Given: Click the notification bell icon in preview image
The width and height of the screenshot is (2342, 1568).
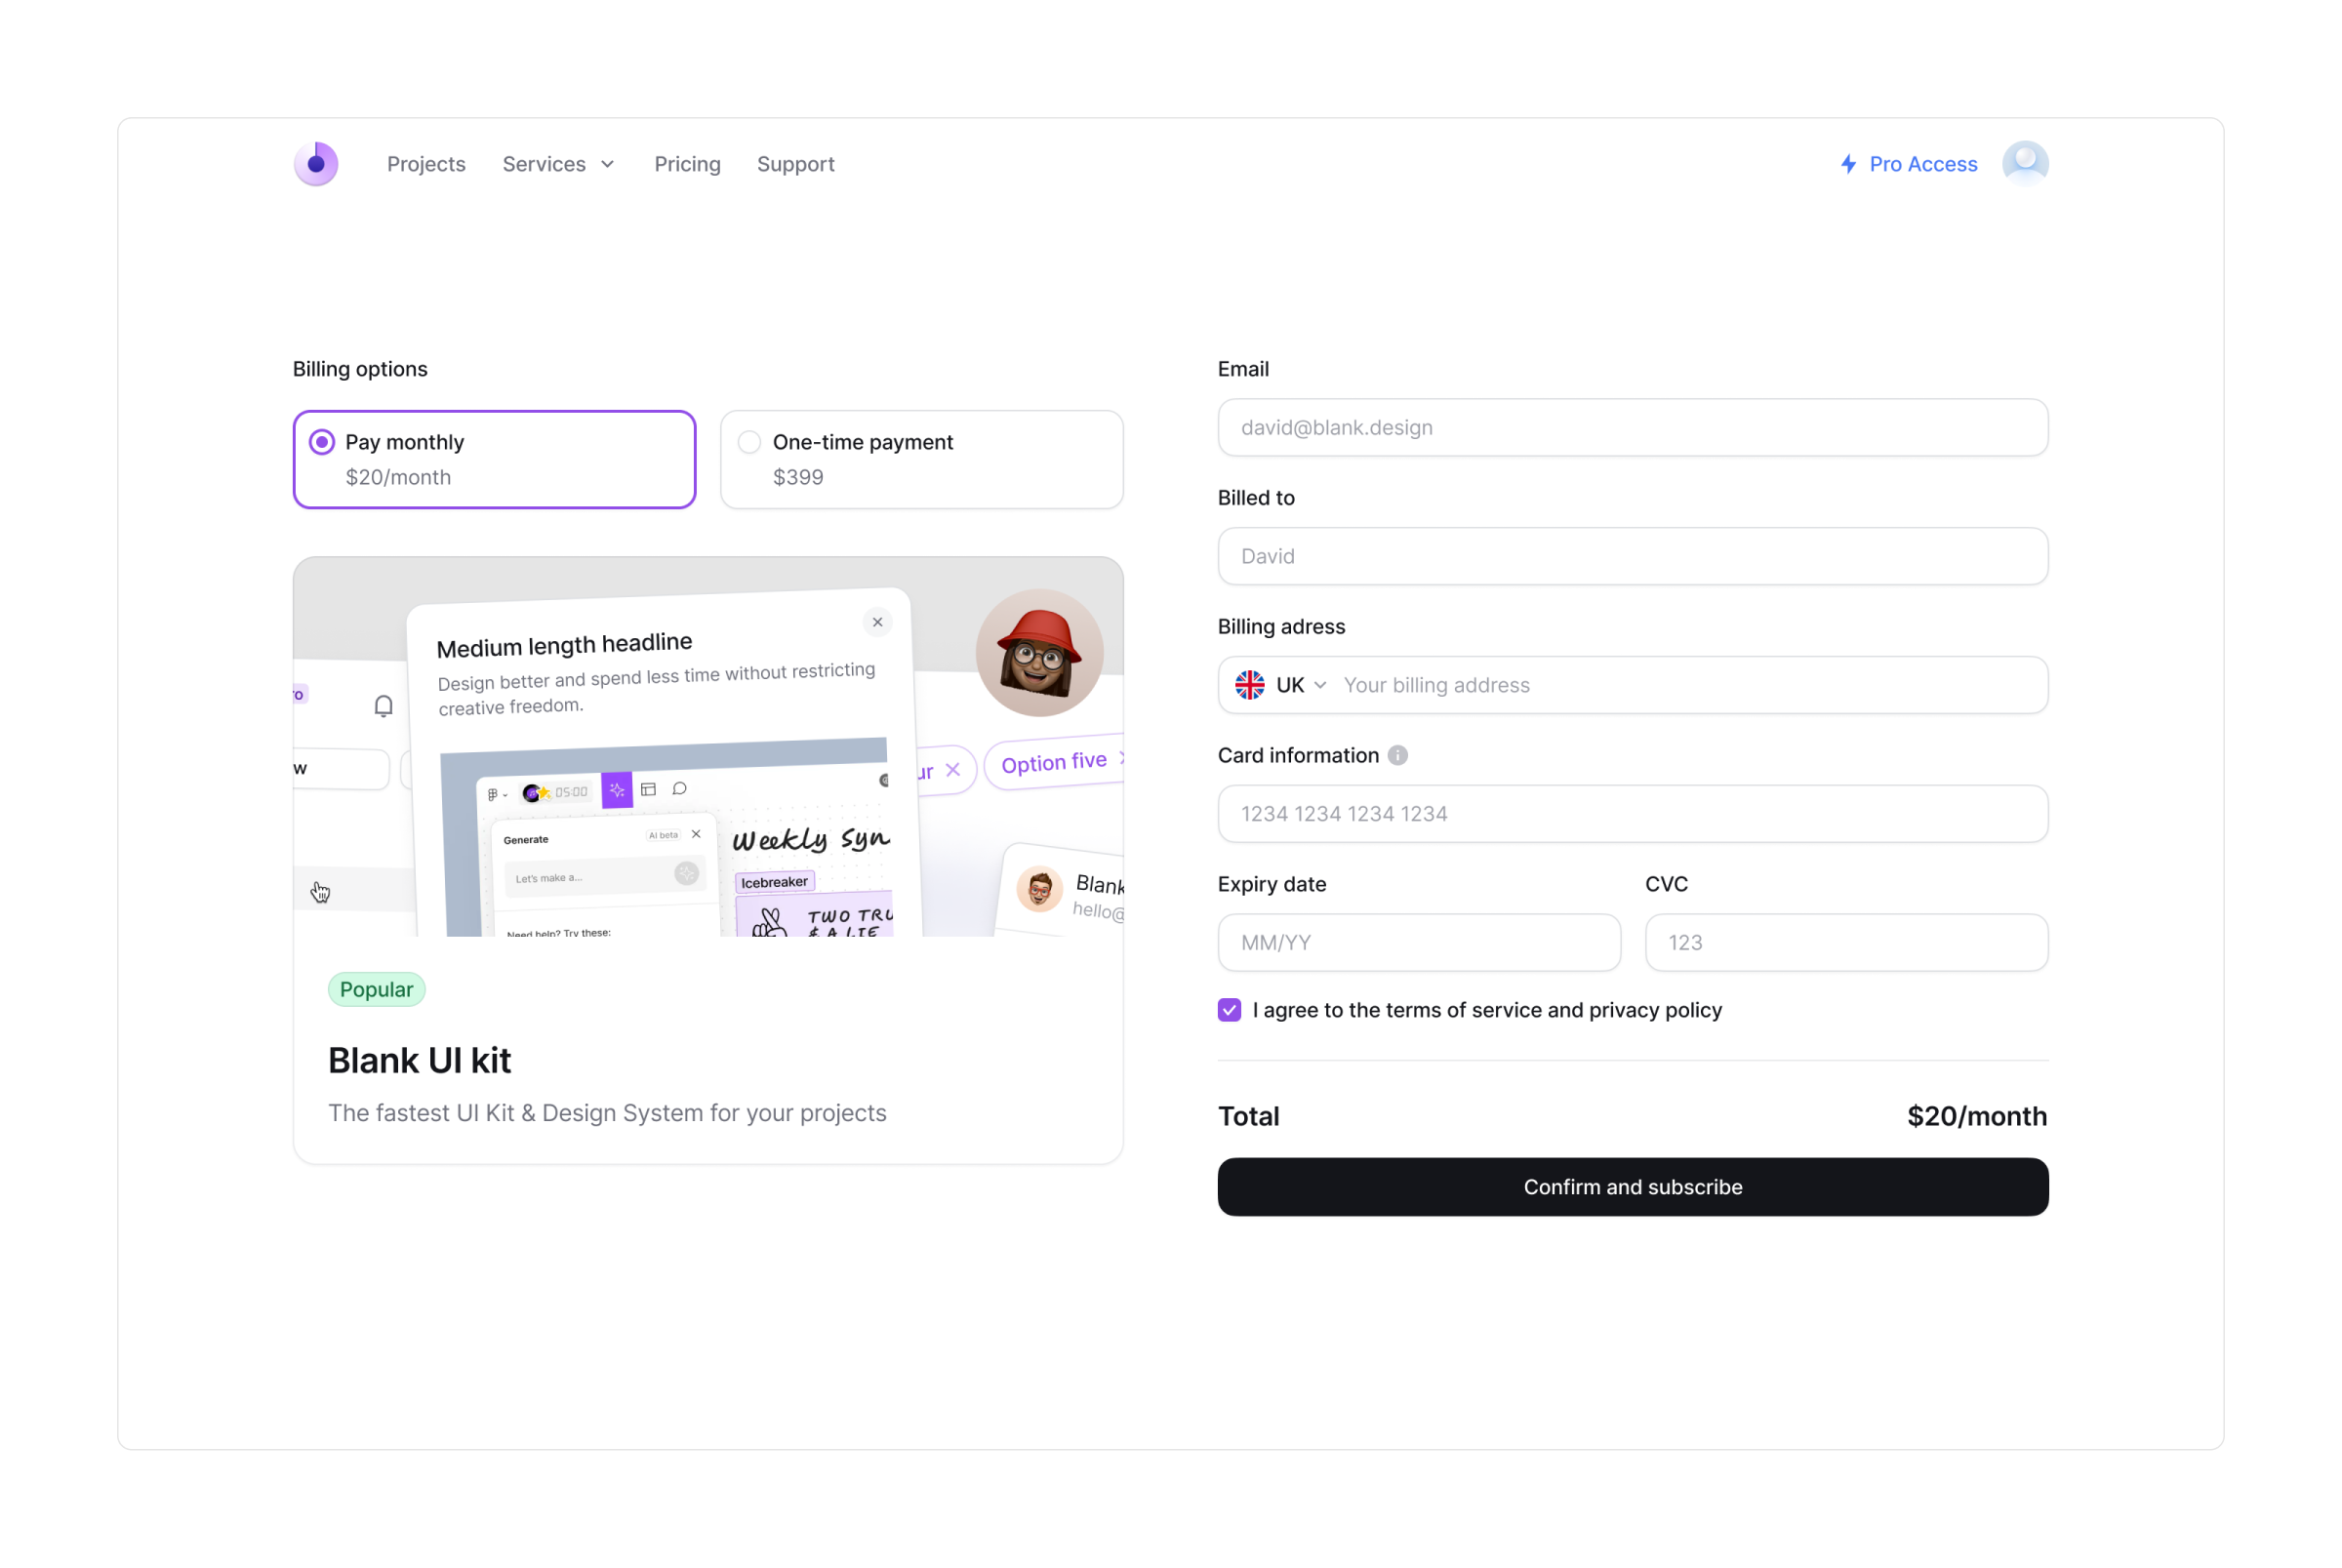Looking at the screenshot, I should (x=383, y=706).
